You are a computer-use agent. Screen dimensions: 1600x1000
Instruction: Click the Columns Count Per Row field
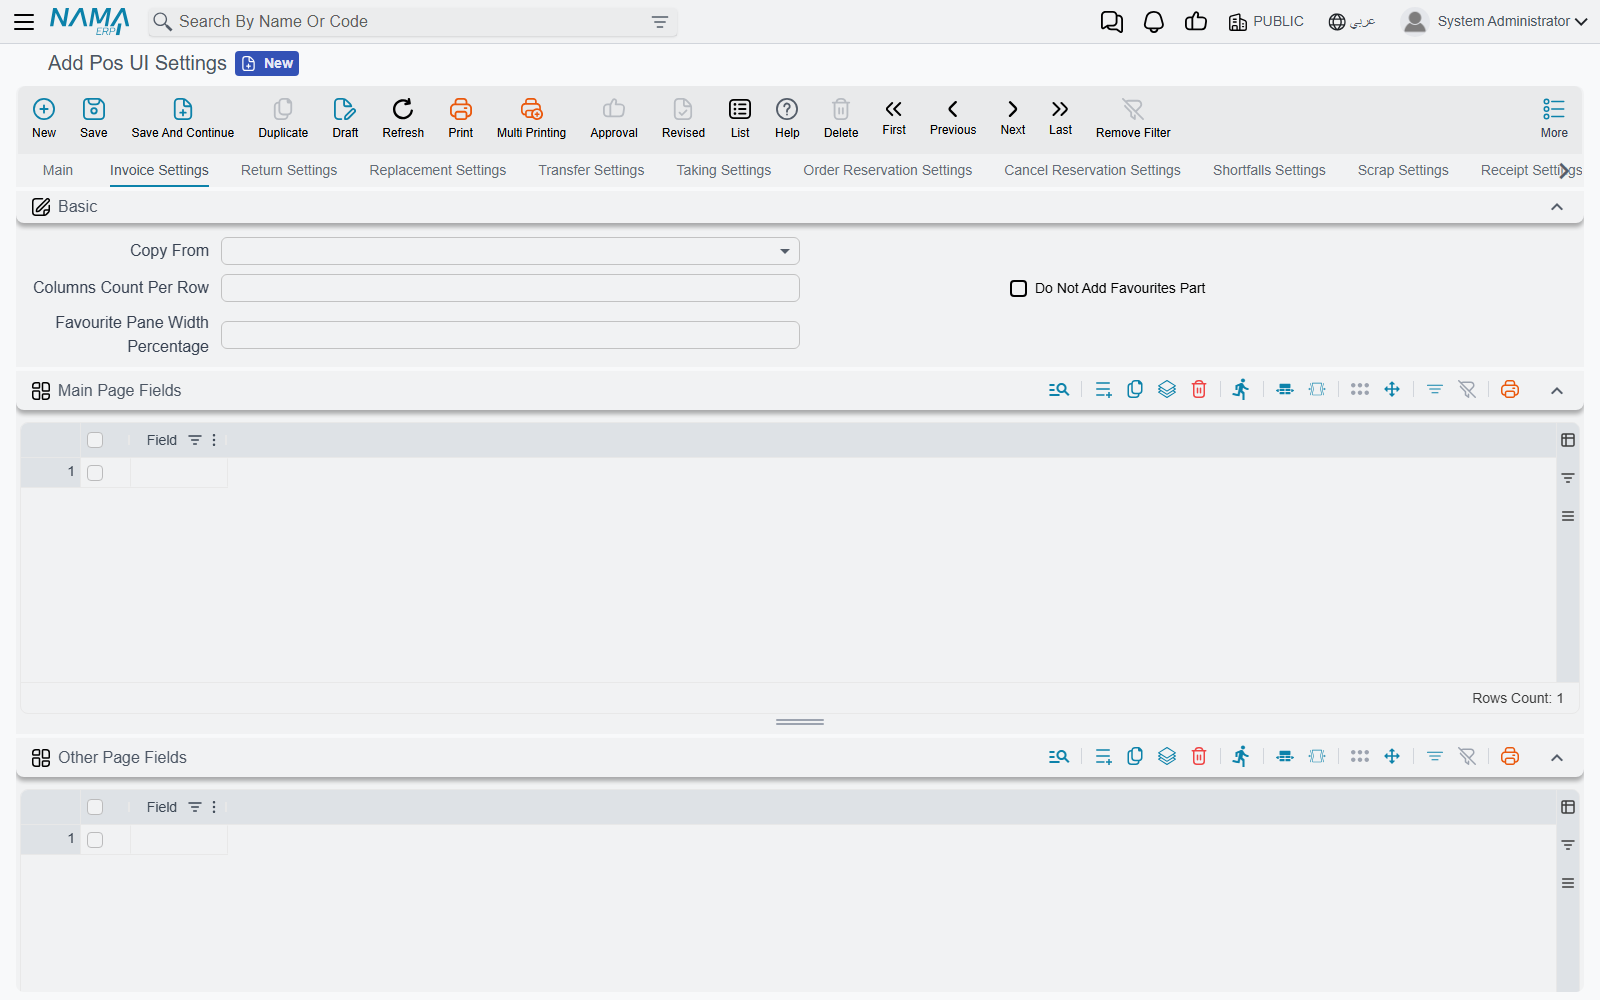tap(510, 288)
